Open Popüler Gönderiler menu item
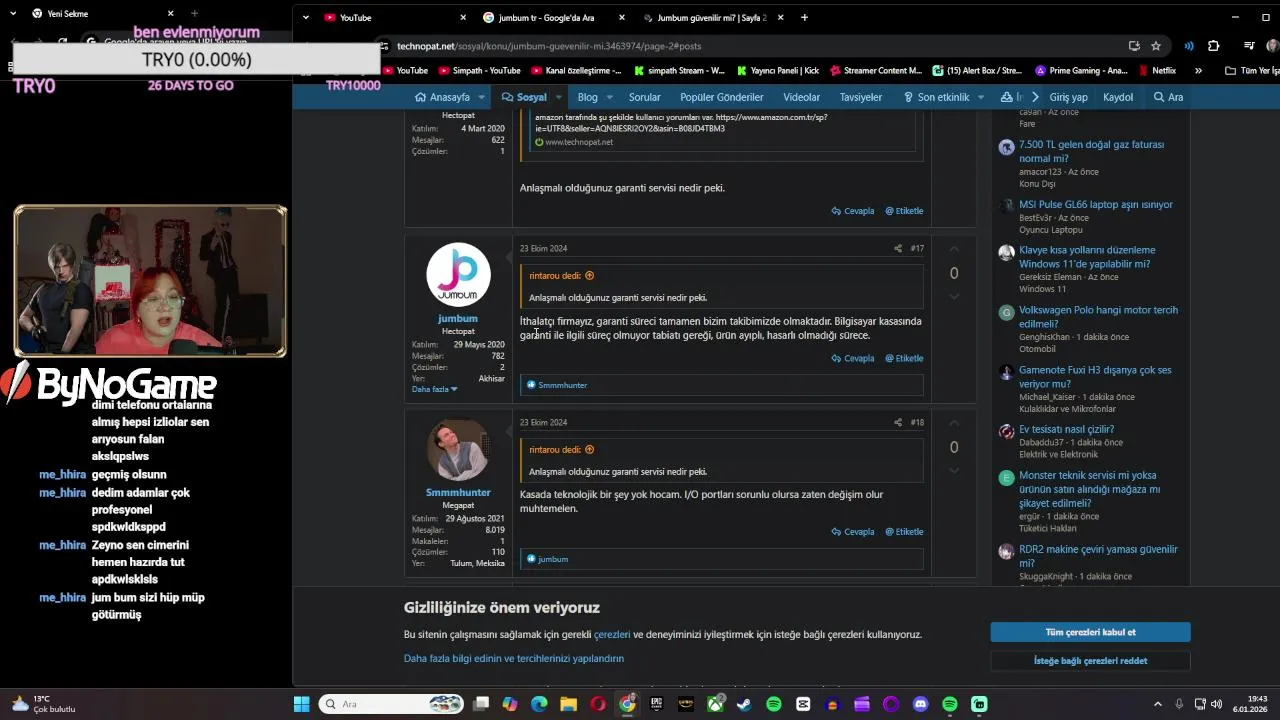 pos(721,97)
